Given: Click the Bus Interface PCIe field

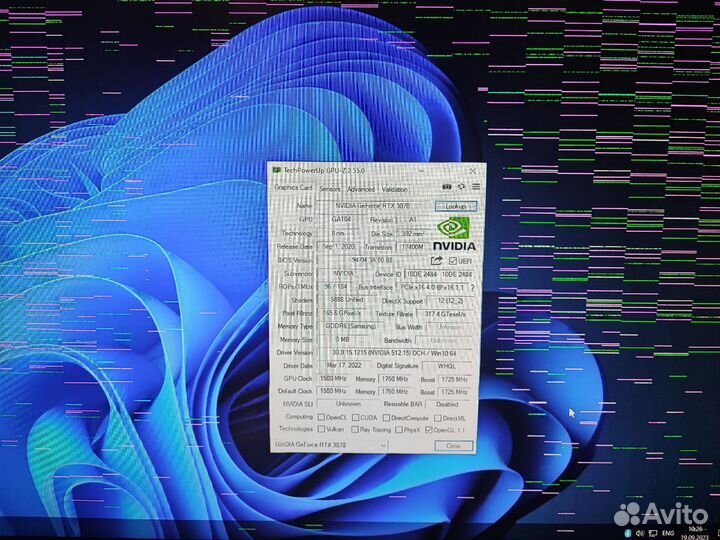Looking at the screenshot, I should pos(433,287).
